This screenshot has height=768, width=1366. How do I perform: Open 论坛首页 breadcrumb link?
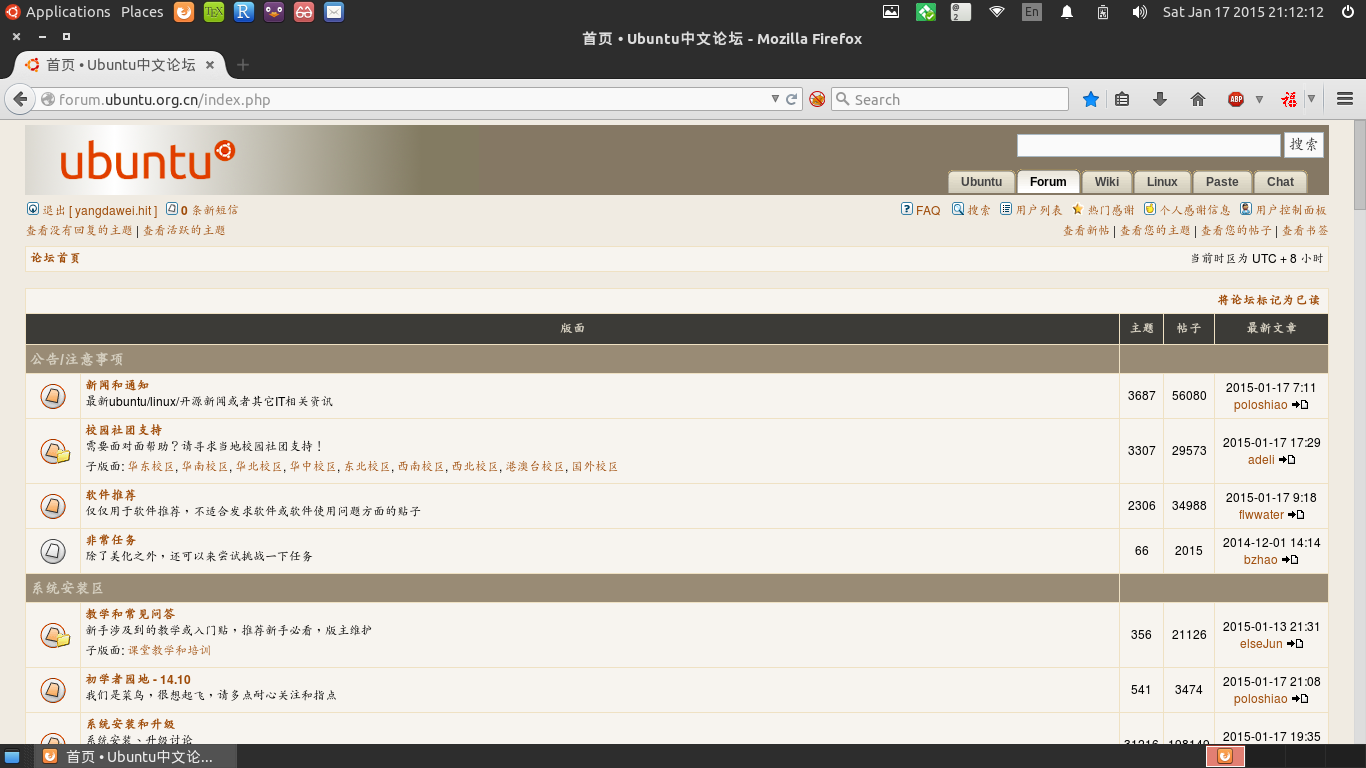(x=55, y=258)
